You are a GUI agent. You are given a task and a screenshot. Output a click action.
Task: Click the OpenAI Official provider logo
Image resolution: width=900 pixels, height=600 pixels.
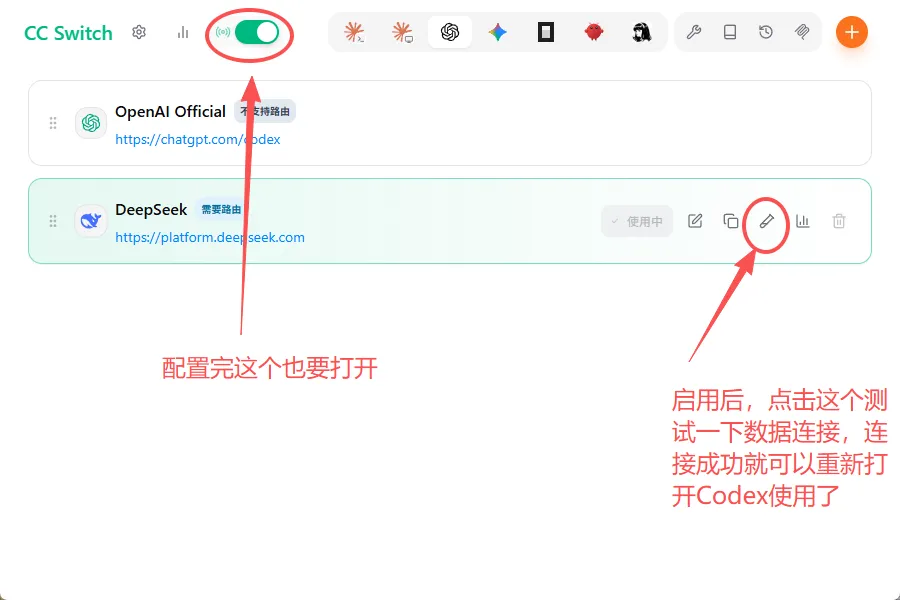tap(91, 123)
